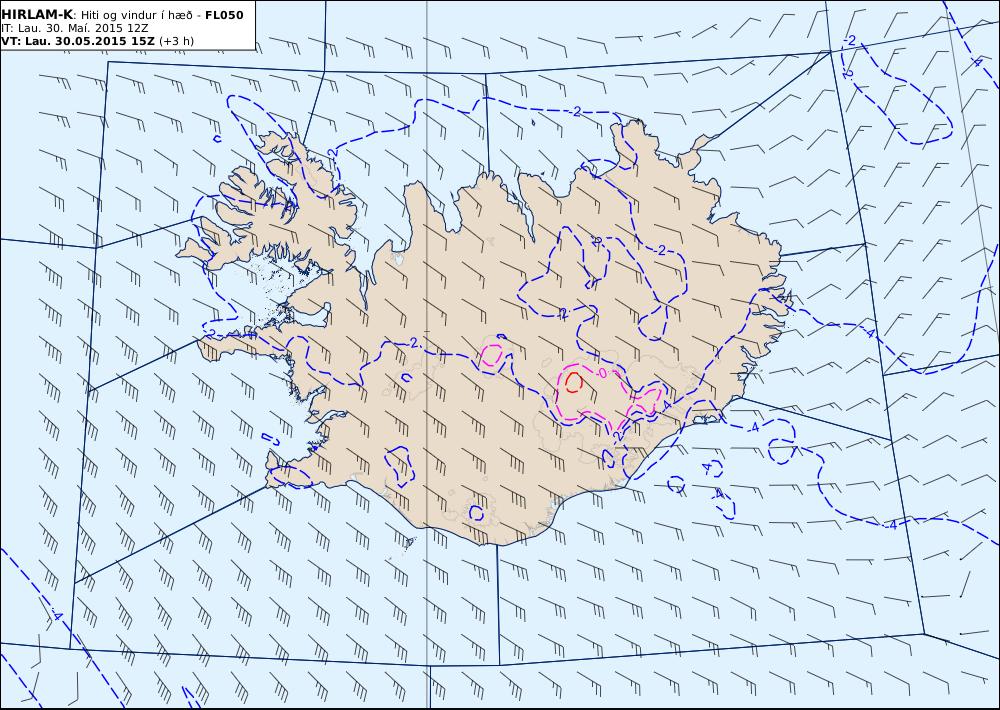
Task: Click the "(+3 h)" forecast offset text
Action: coord(177,41)
